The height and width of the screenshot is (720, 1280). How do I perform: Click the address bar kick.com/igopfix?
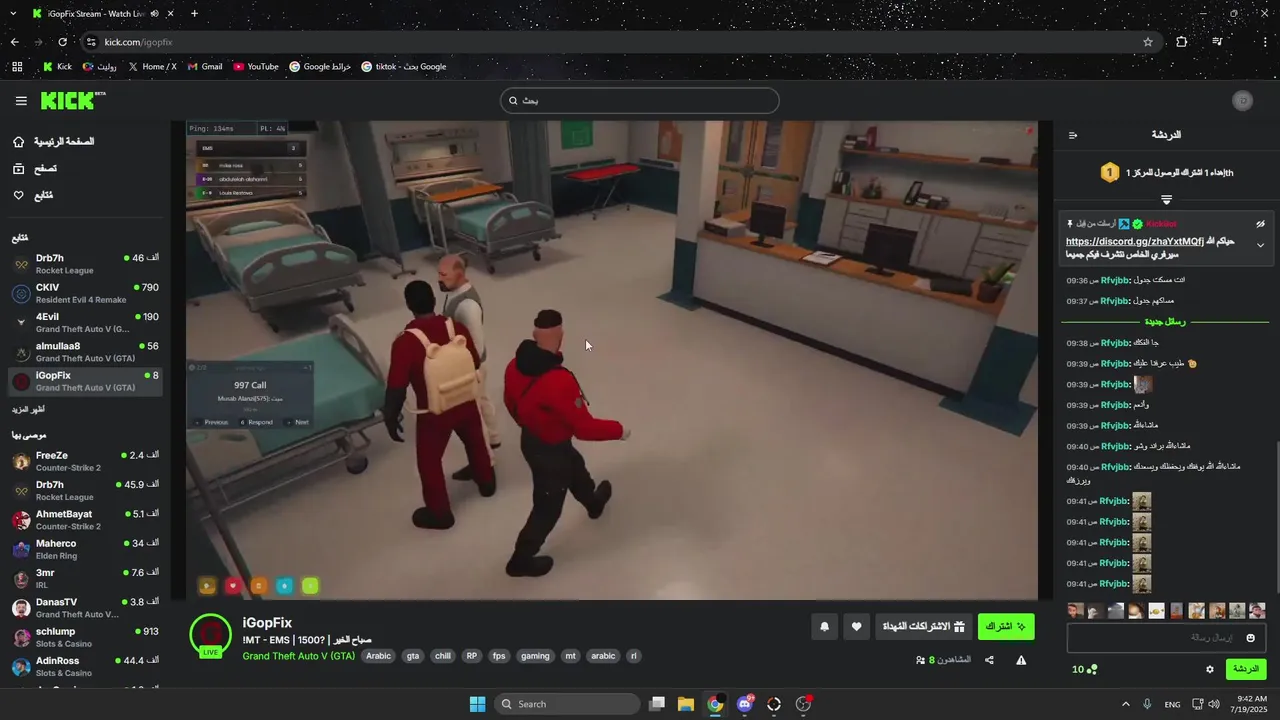click(x=138, y=42)
